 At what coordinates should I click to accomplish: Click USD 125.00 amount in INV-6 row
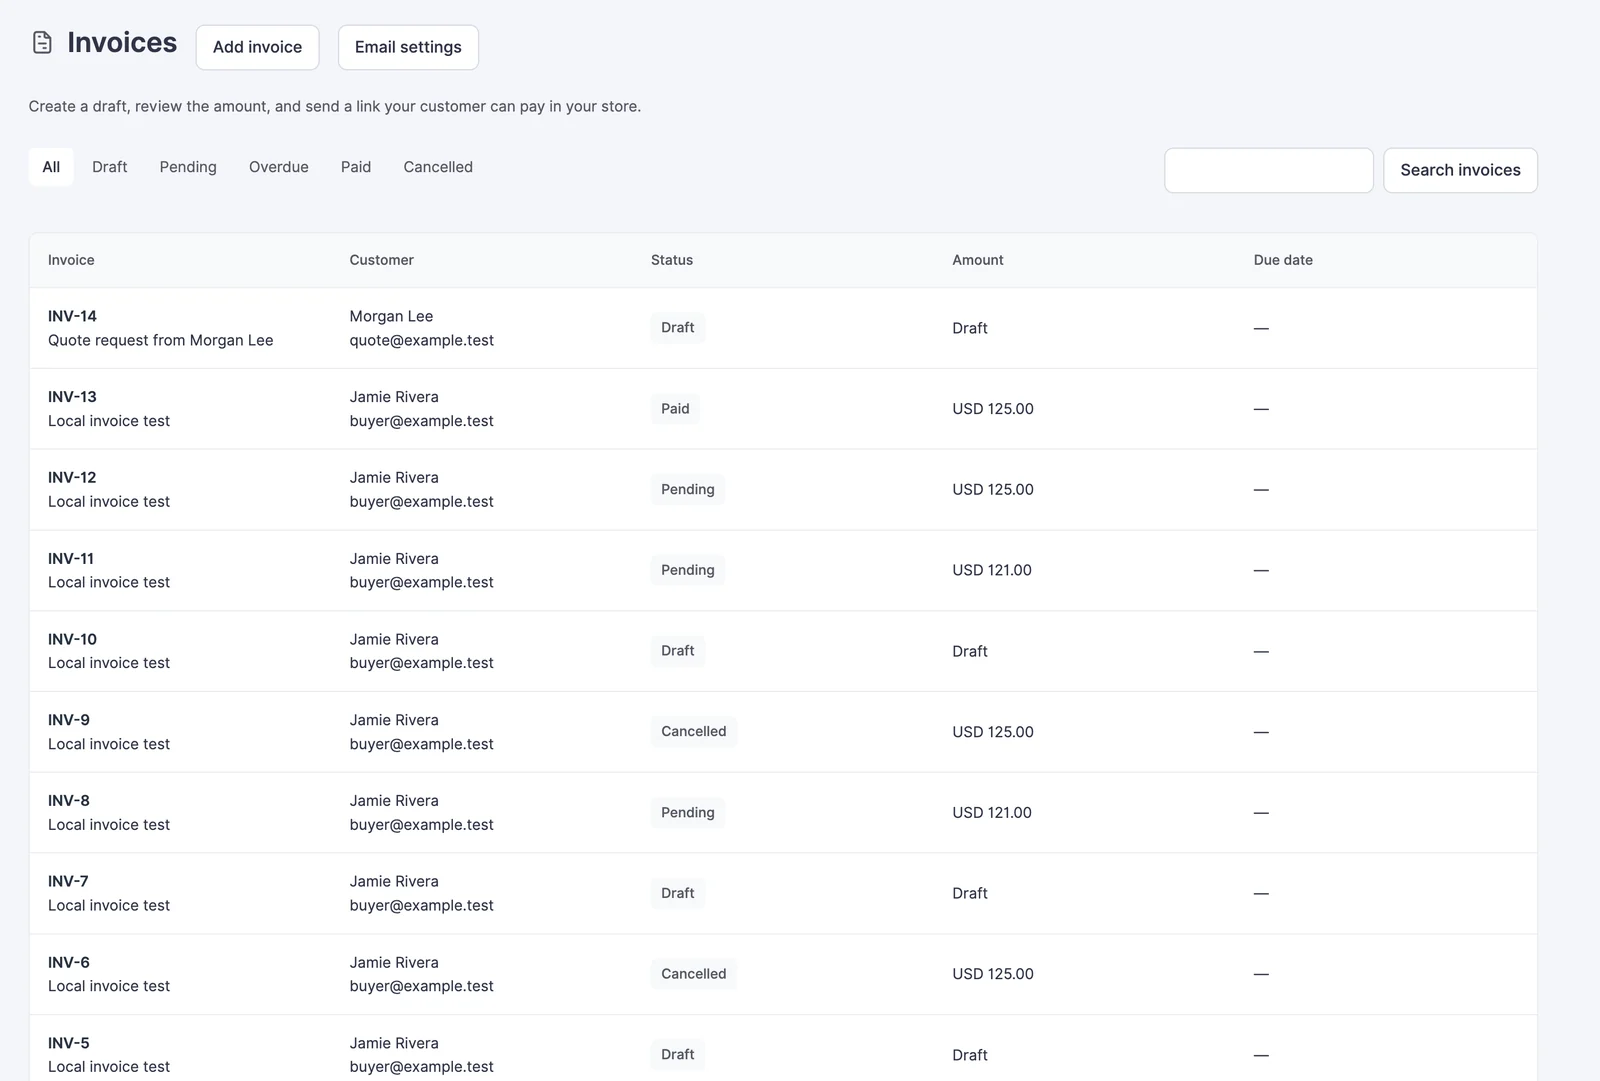[993, 974]
